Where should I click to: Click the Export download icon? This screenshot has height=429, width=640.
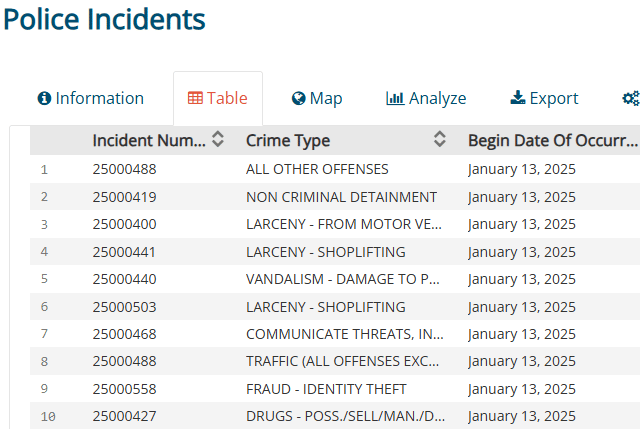(517, 98)
